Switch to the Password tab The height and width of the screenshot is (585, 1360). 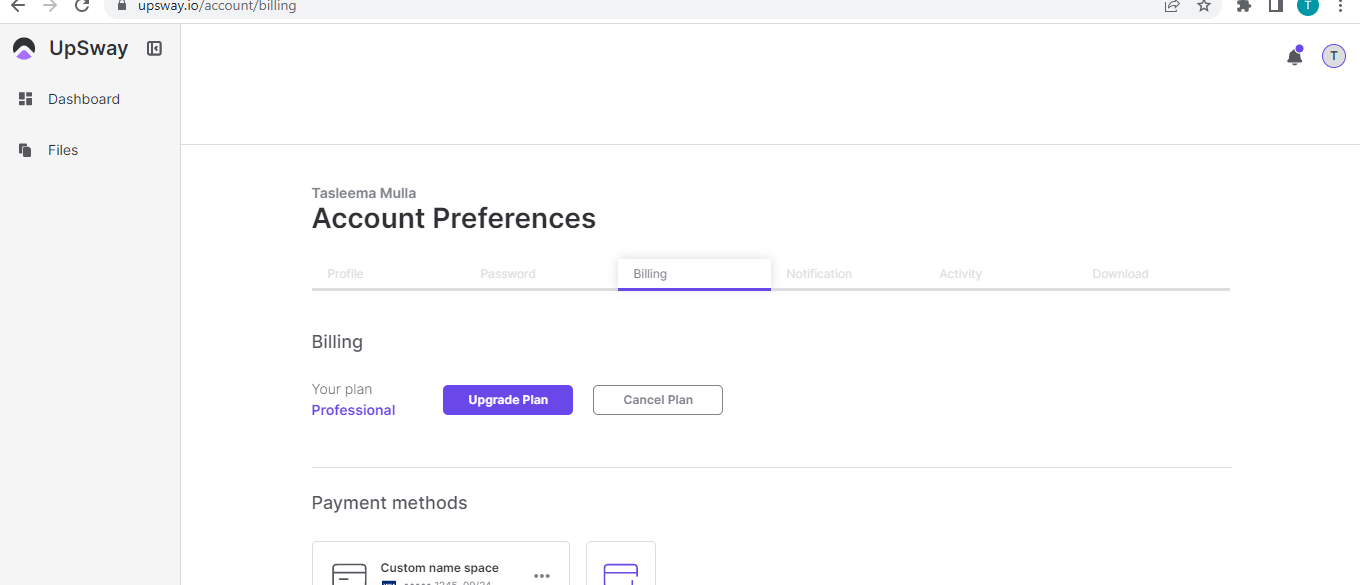point(508,274)
